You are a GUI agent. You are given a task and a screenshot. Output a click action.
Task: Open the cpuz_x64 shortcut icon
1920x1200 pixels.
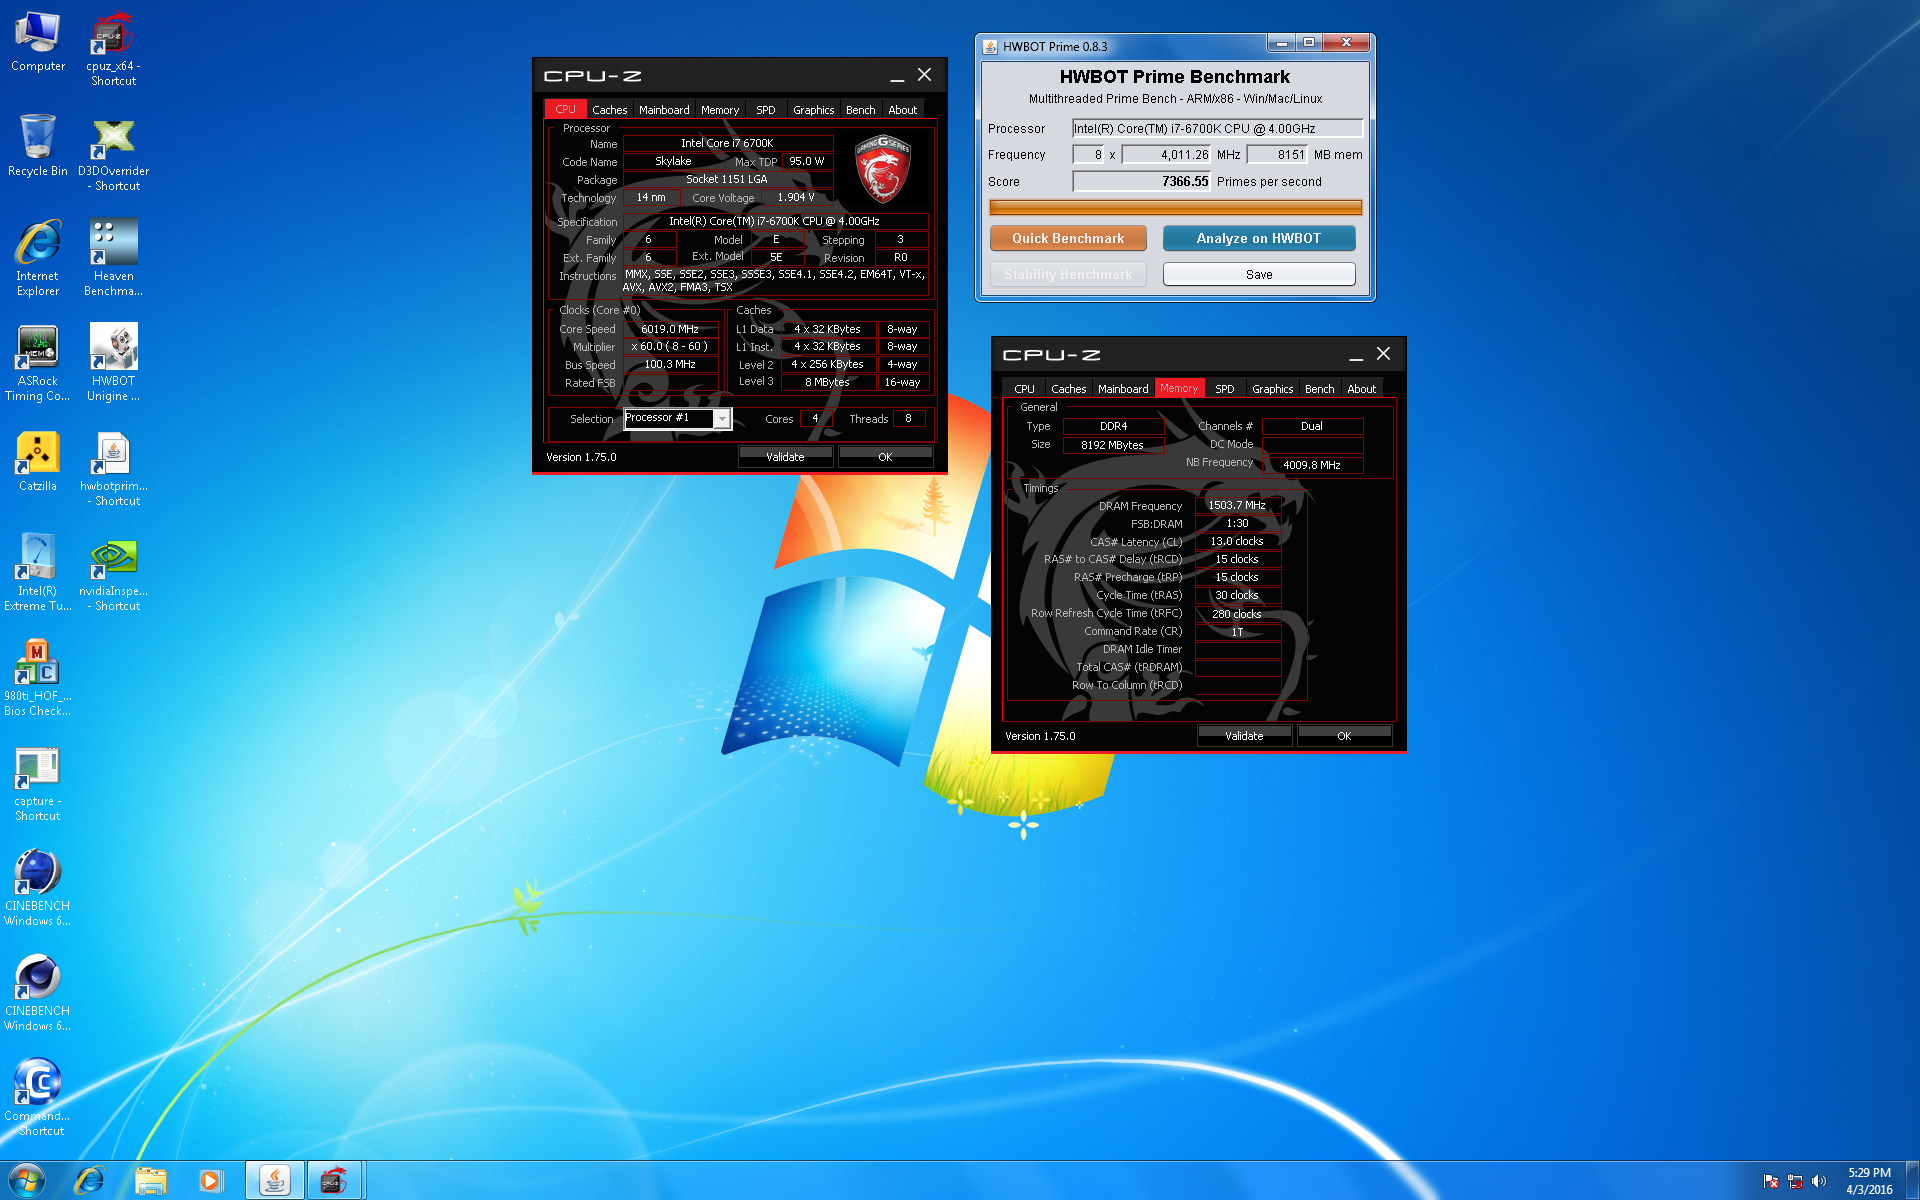(x=113, y=48)
